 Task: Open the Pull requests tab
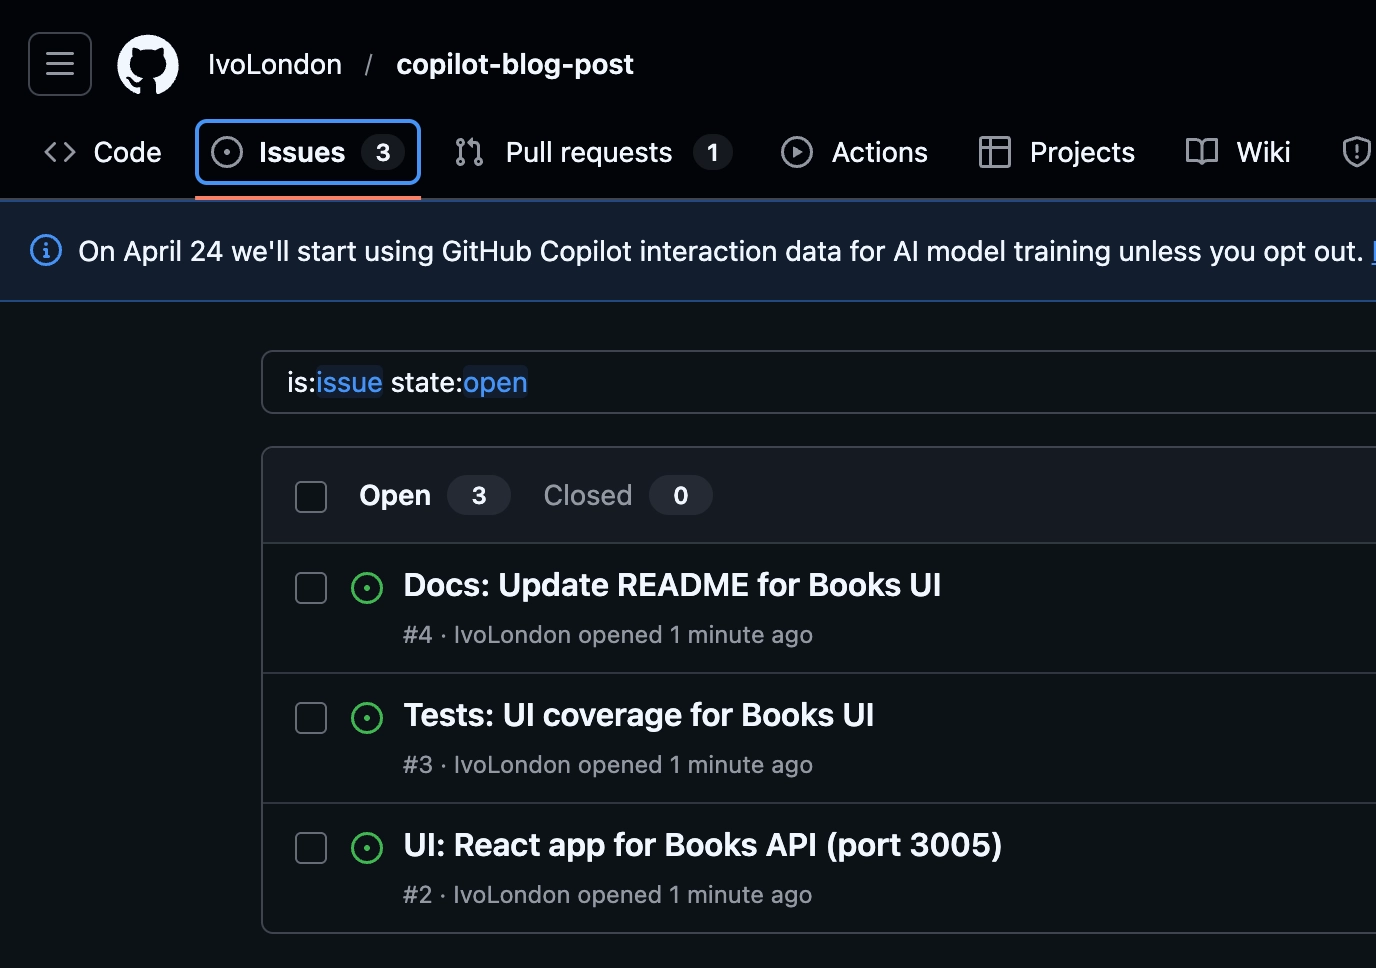click(593, 152)
